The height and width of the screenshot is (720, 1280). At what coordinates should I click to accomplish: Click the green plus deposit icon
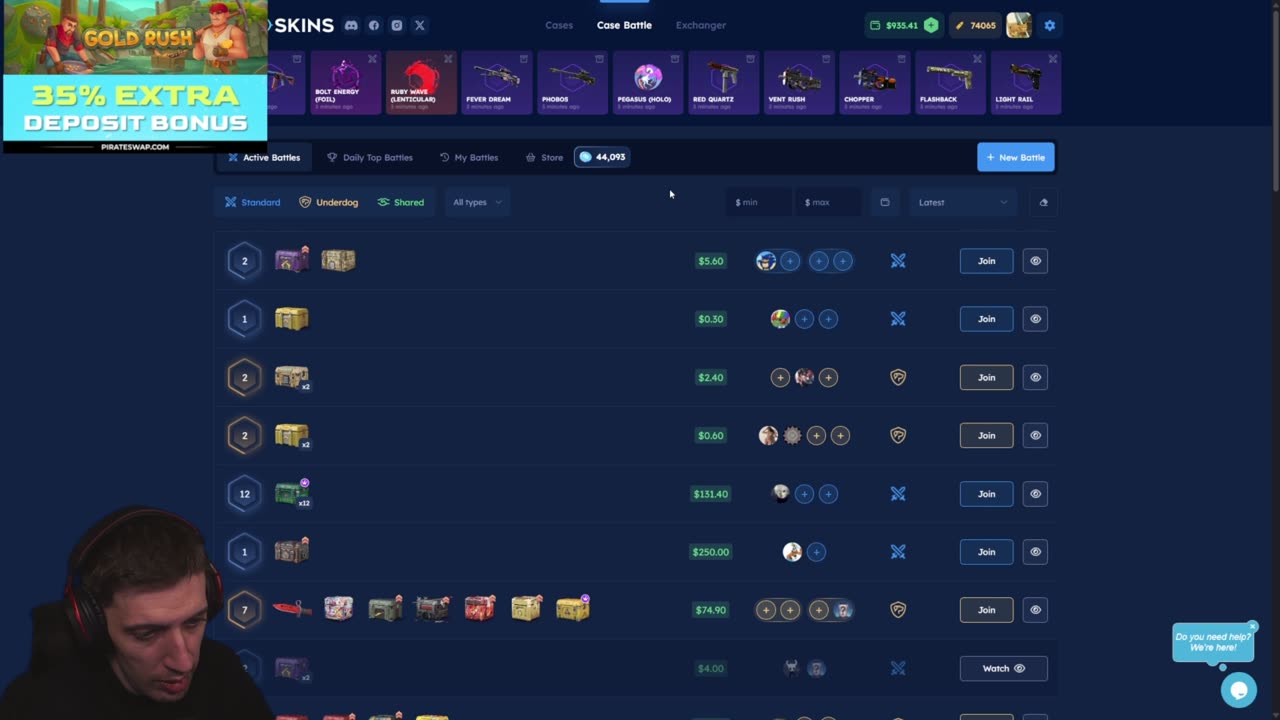tap(931, 25)
